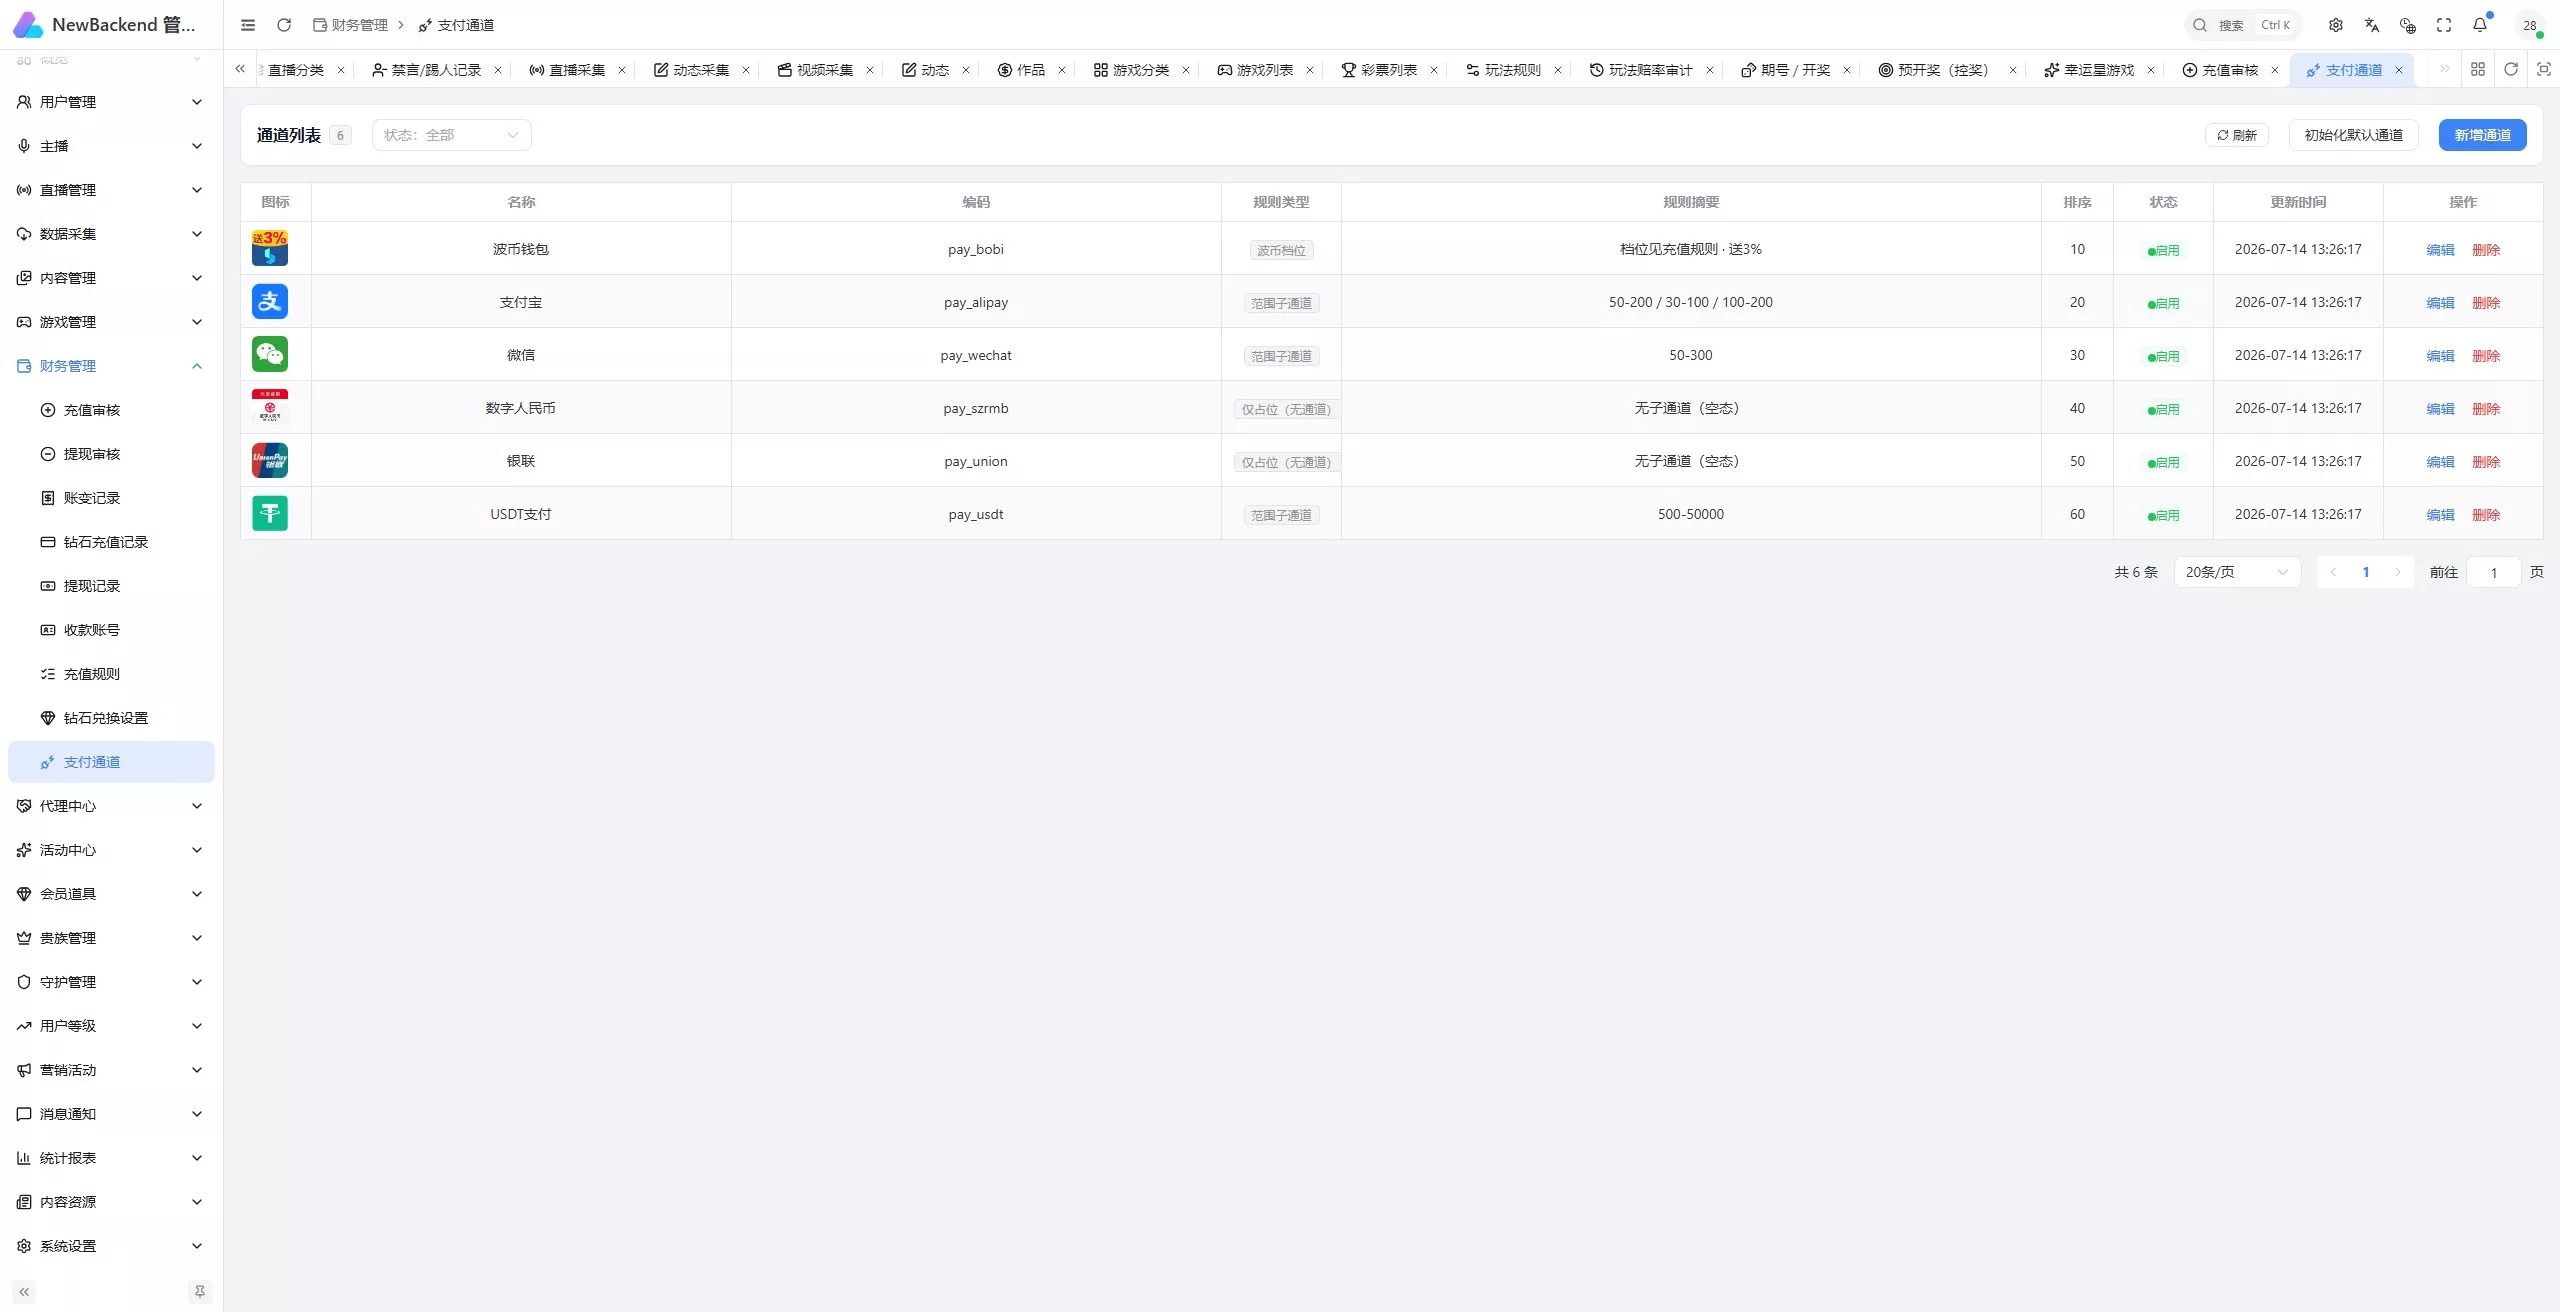Pin the sidebar with pin icon
Viewport: 2560px width, 1312px height.
pyautogui.click(x=200, y=1291)
